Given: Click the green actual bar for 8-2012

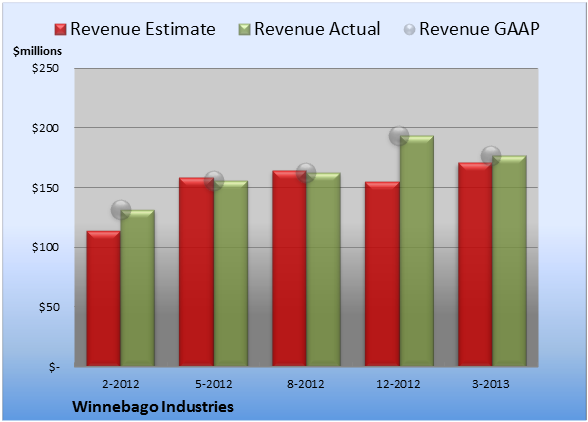Looking at the screenshot, I should (323, 269).
